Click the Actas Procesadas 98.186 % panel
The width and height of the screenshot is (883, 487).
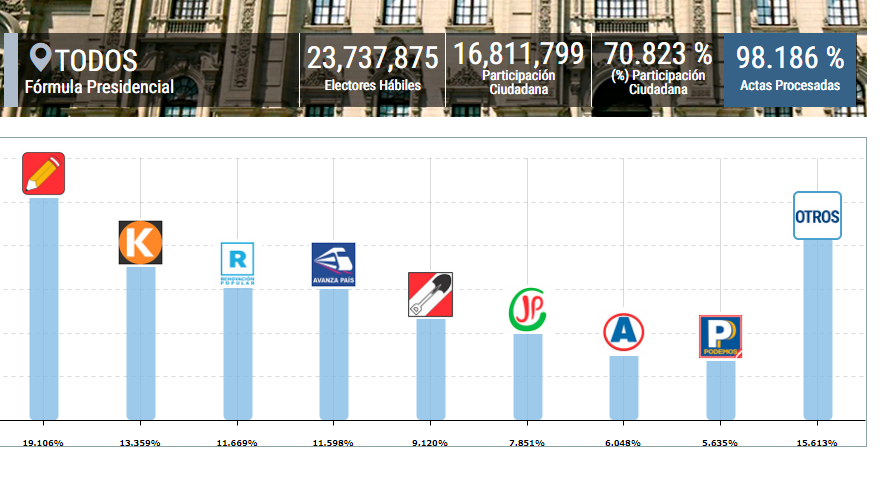790,70
